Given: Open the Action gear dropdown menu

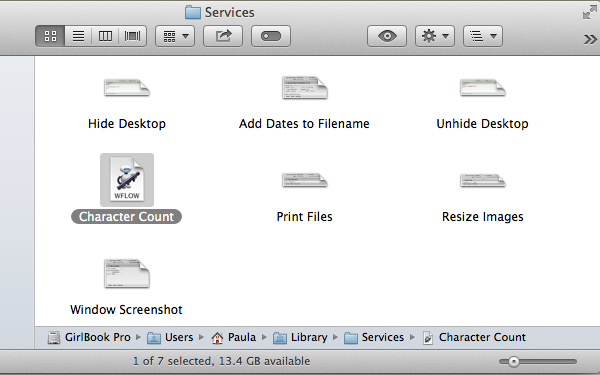Looking at the screenshot, I should coord(435,36).
